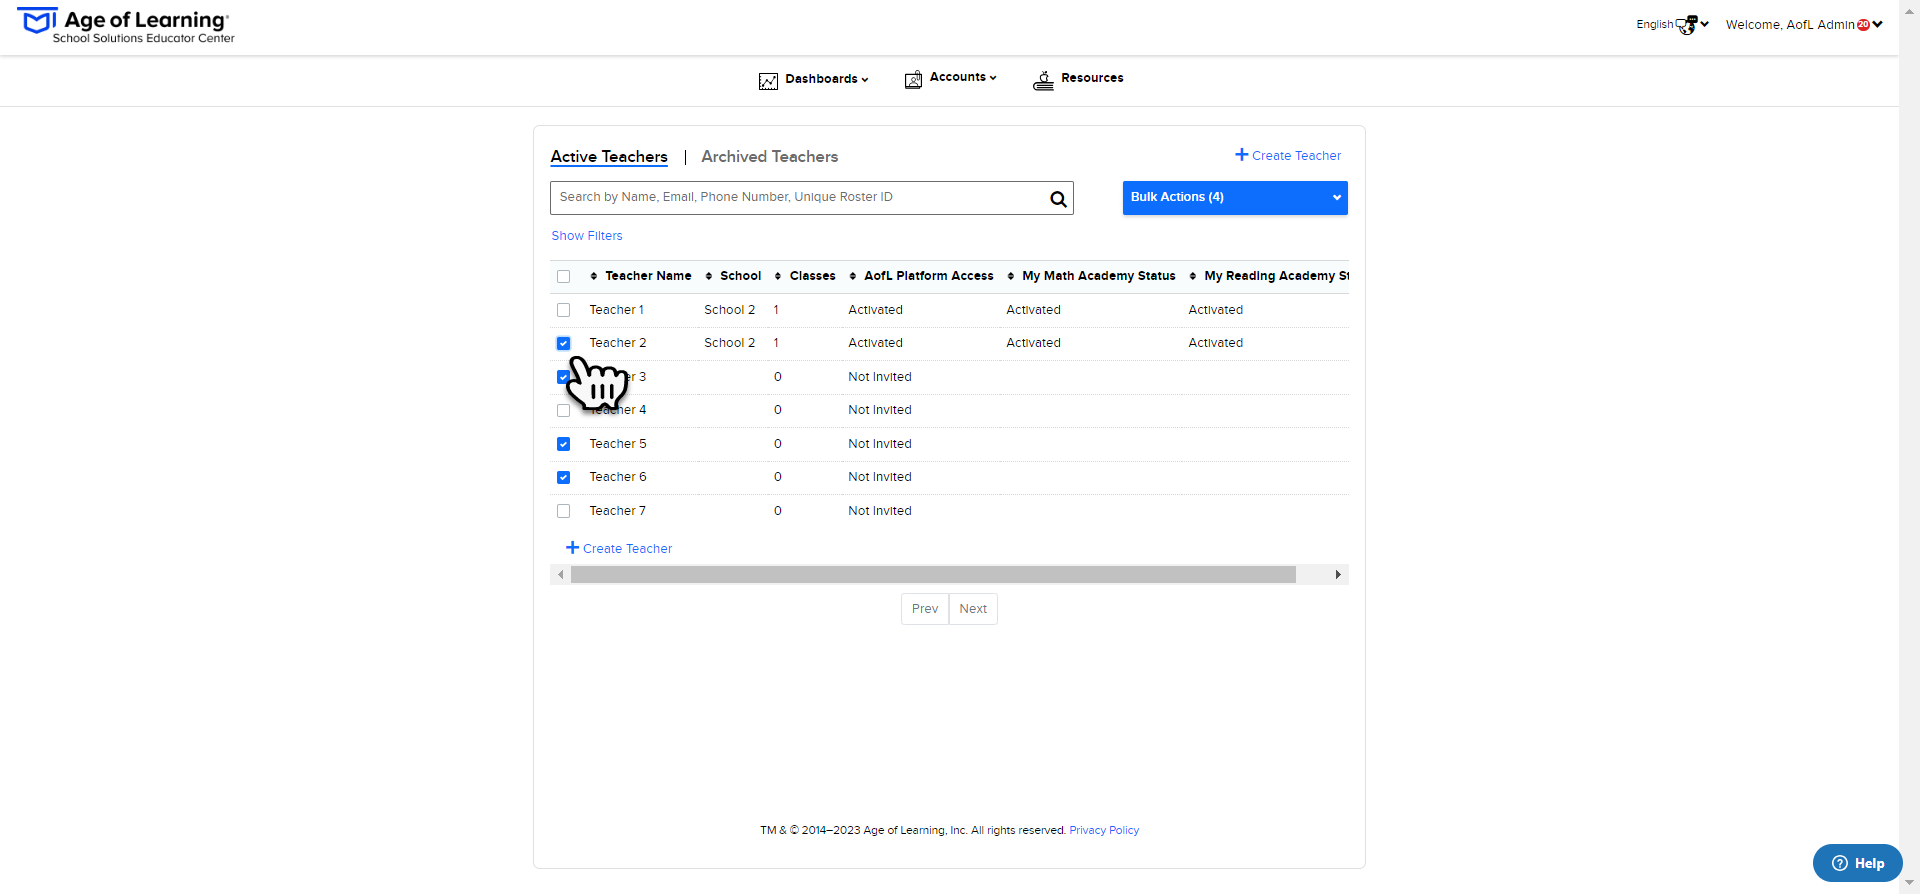Open the Dashboards chart icon

[x=768, y=81]
